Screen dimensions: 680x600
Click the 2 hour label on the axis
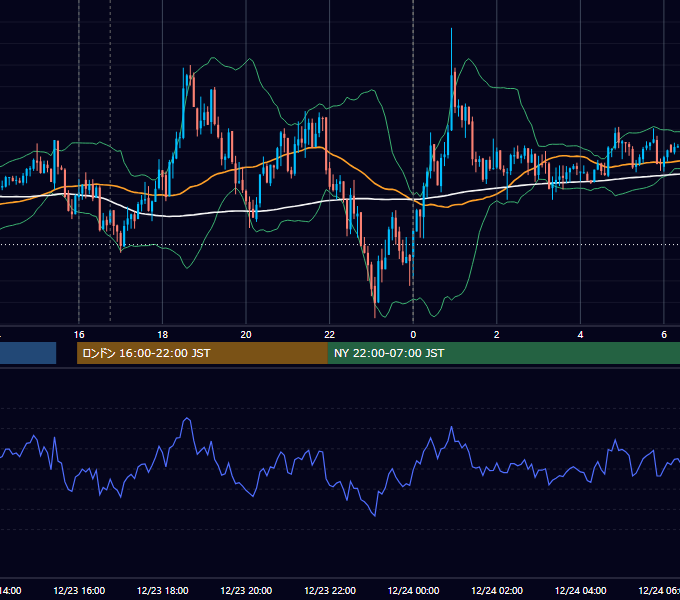(x=497, y=334)
